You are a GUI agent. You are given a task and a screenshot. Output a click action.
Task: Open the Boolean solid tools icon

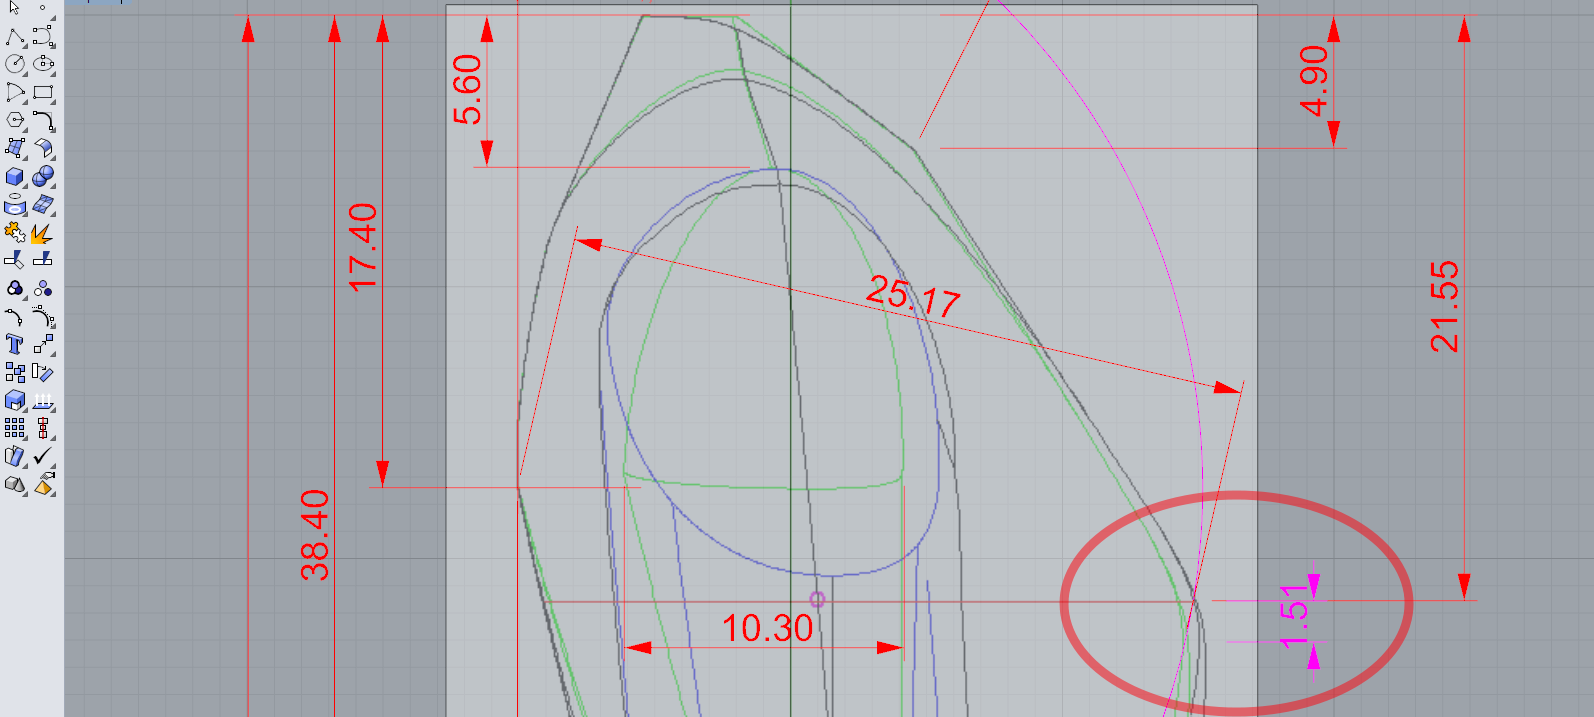15,401
